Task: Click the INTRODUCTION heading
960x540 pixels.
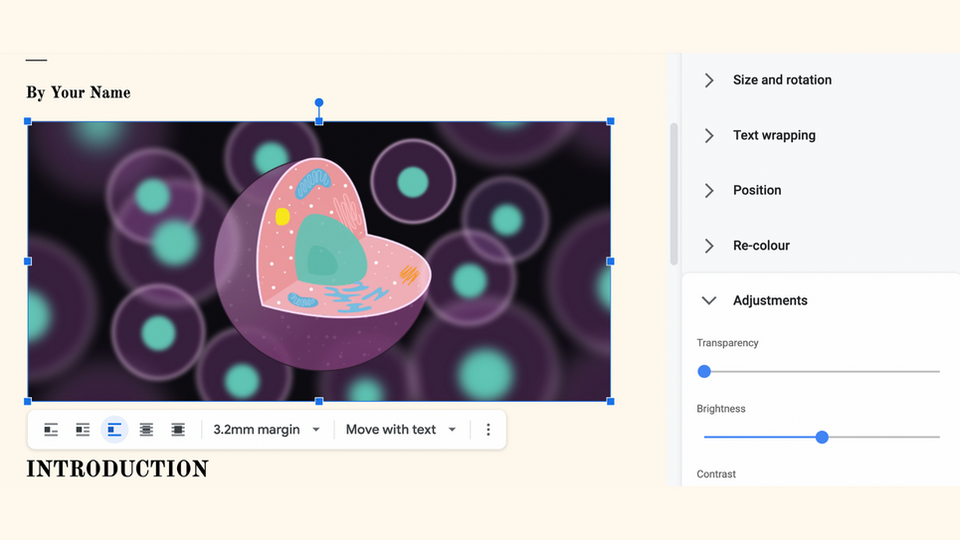Action: pyautogui.click(x=118, y=469)
